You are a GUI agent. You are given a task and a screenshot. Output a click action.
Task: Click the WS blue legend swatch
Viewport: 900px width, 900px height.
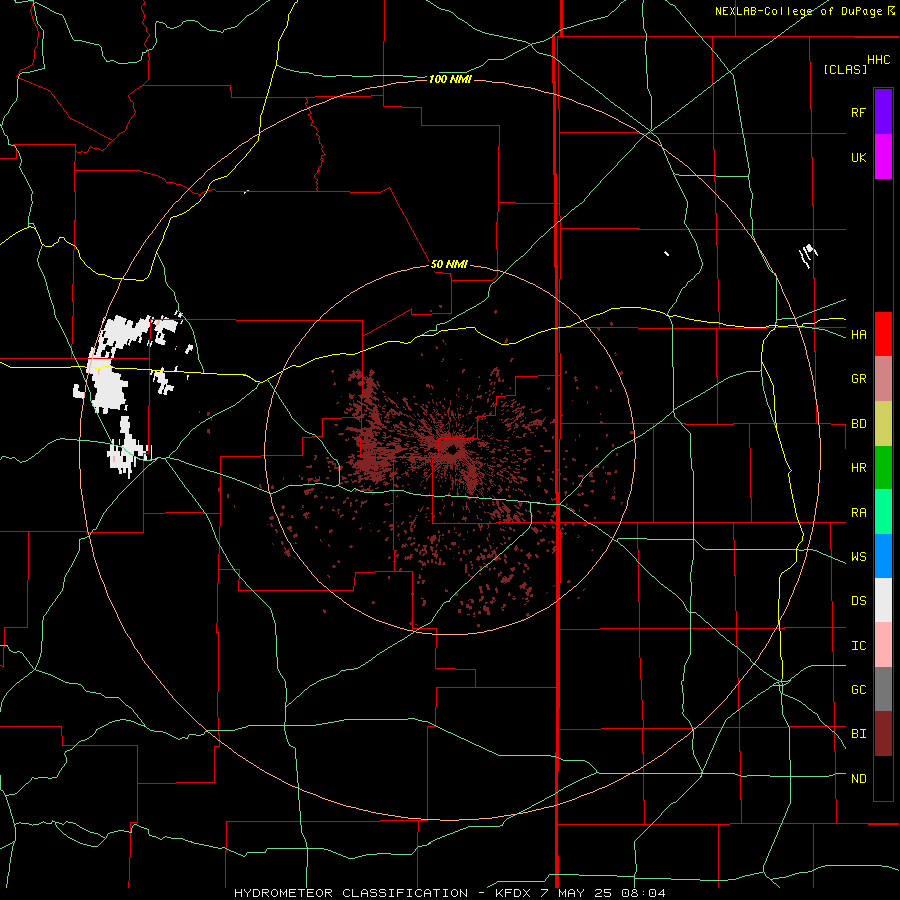click(x=883, y=556)
